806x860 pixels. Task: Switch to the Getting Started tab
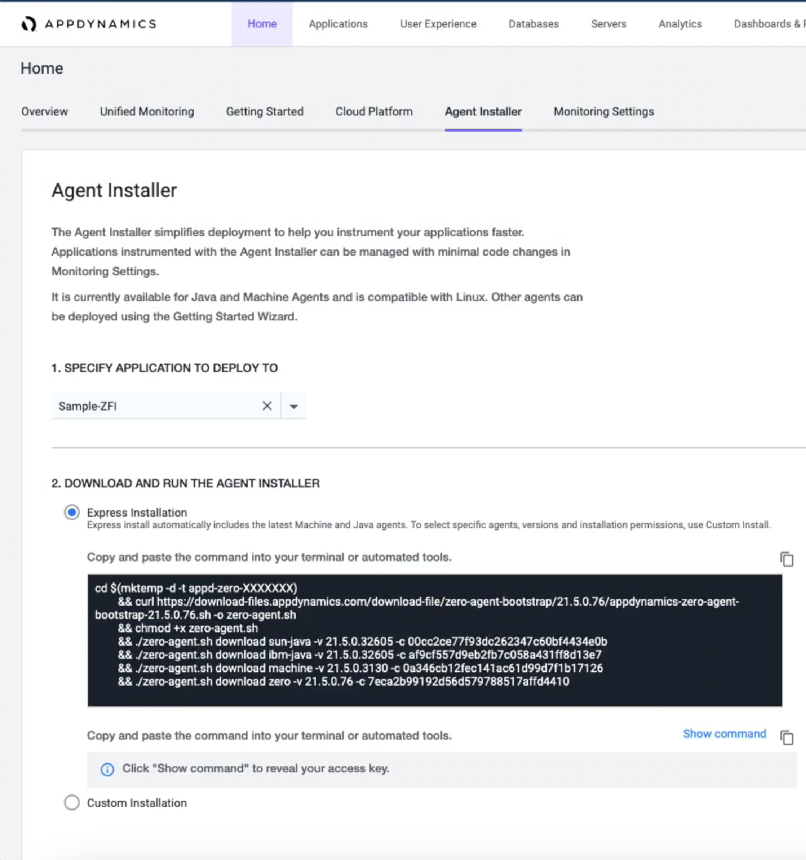pos(265,111)
